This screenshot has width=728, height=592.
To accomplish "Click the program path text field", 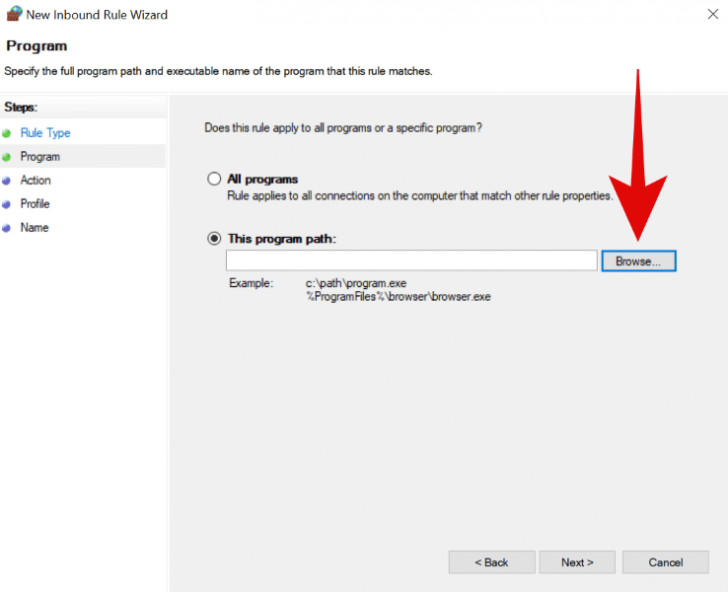I will [411, 261].
